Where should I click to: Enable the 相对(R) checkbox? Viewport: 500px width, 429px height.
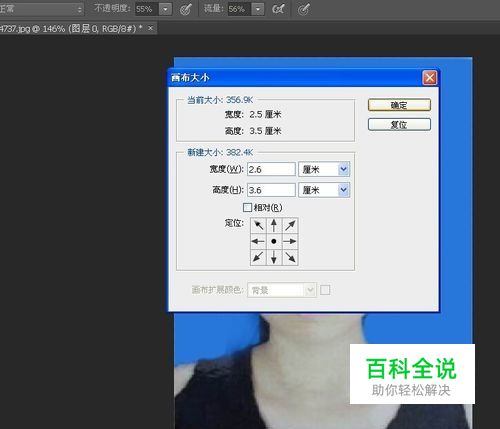point(247,208)
